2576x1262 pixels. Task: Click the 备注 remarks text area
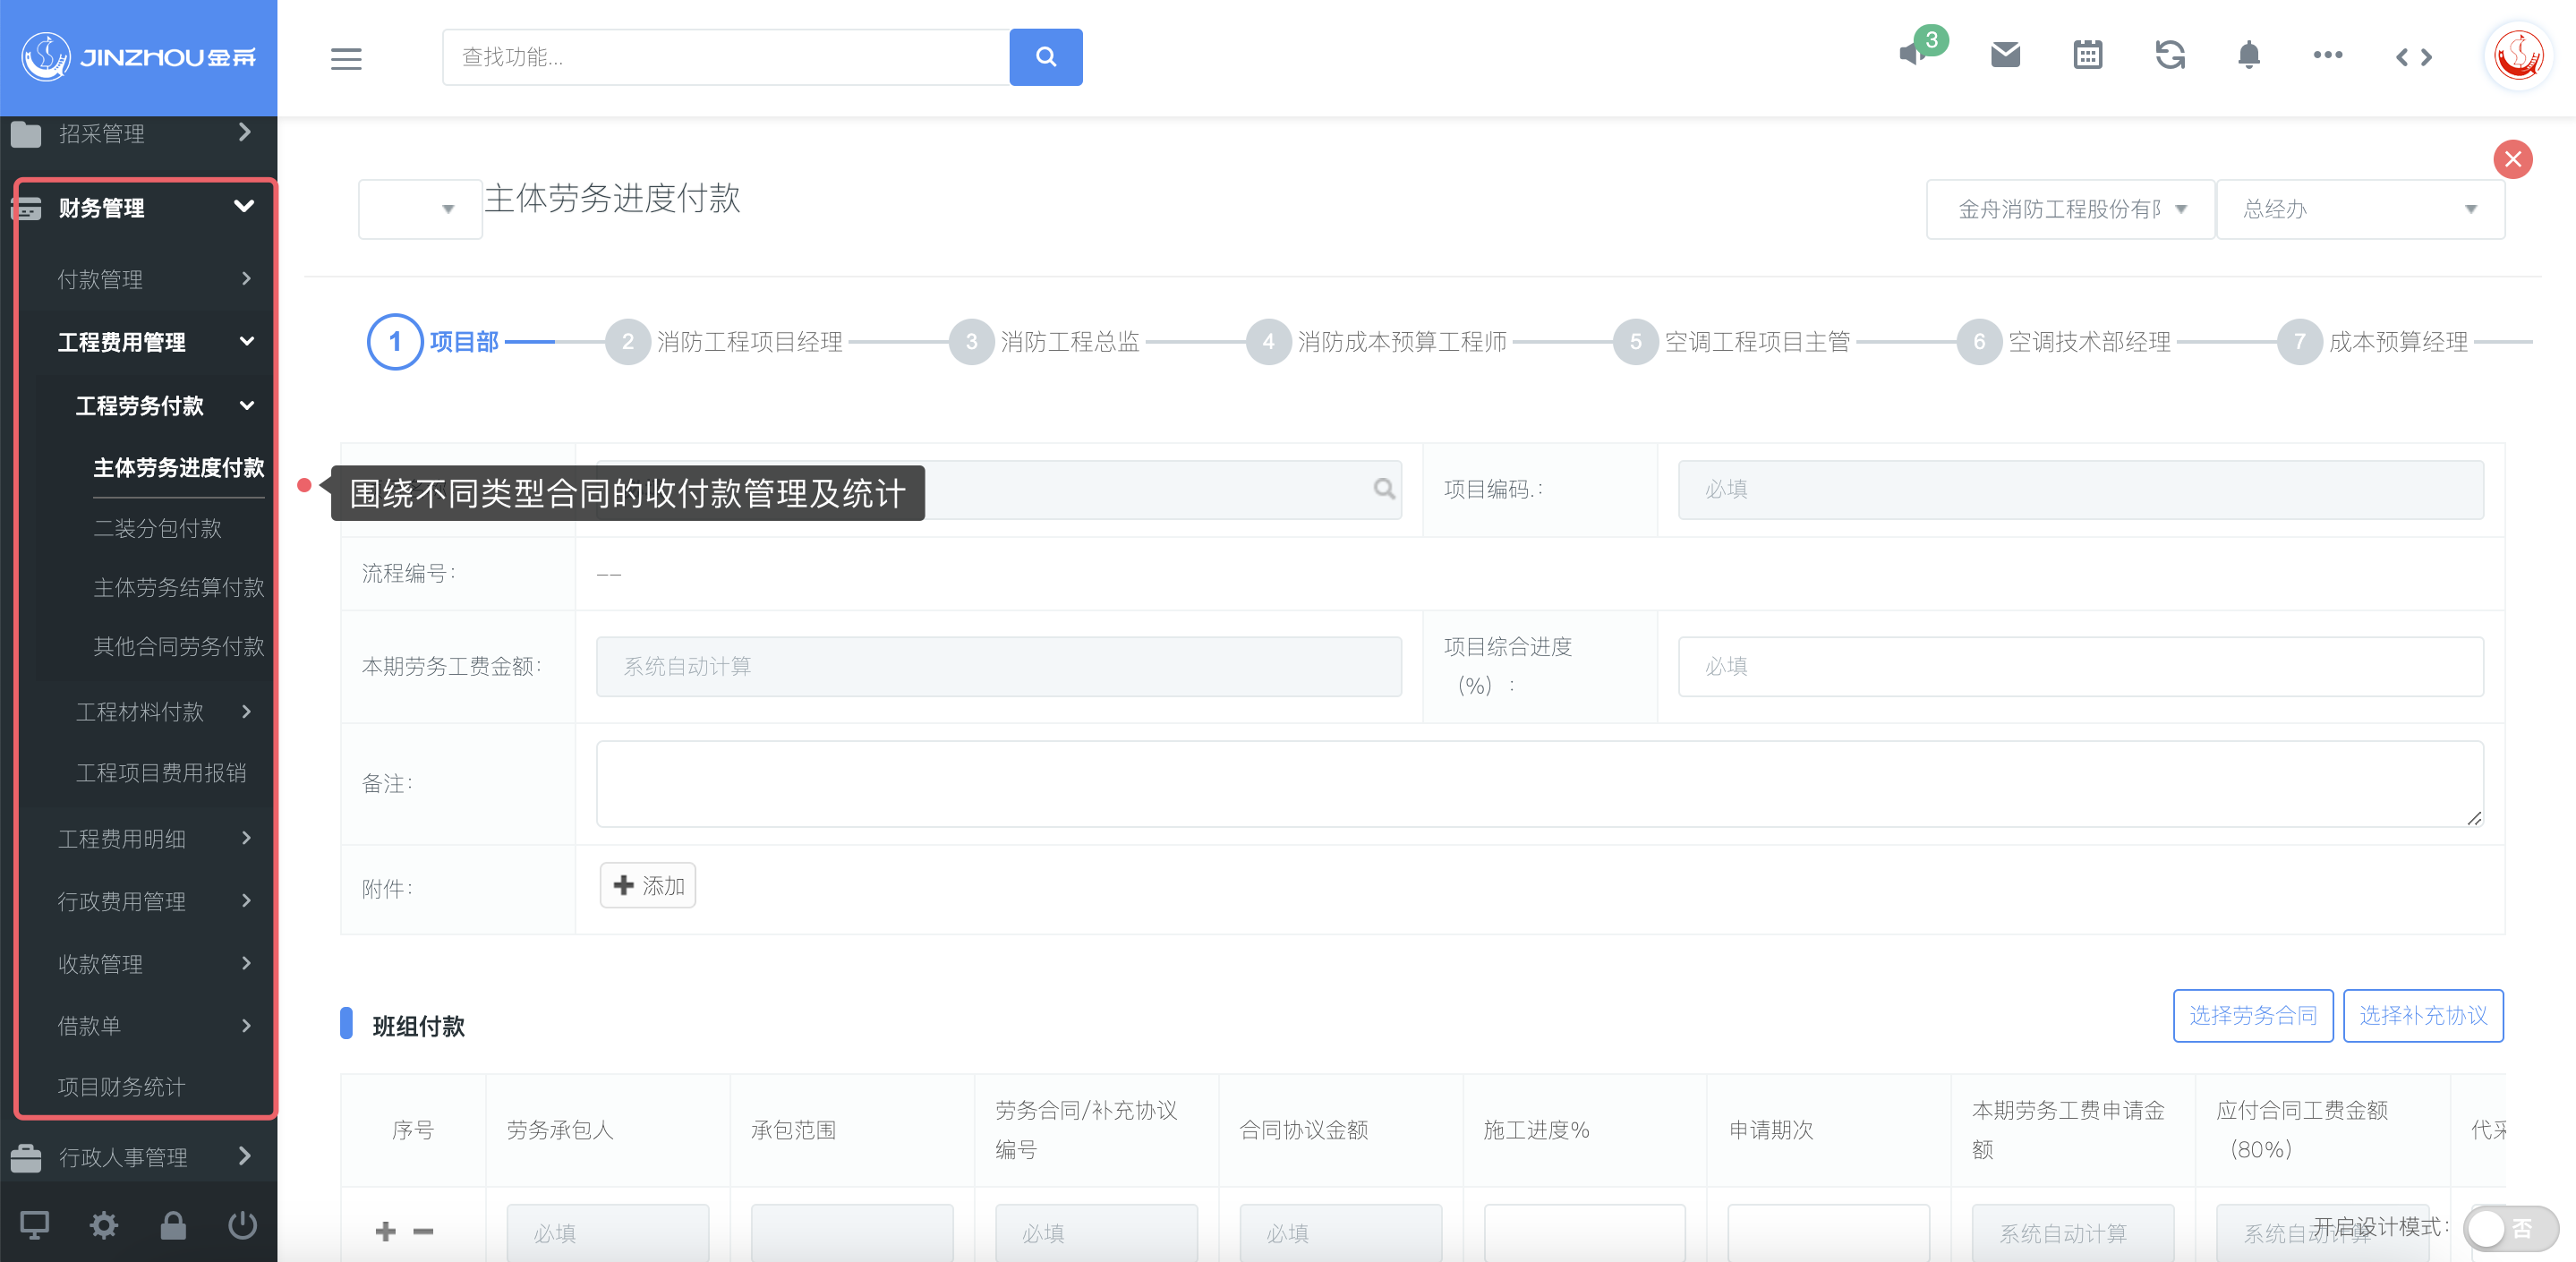pyautogui.click(x=1539, y=783)
